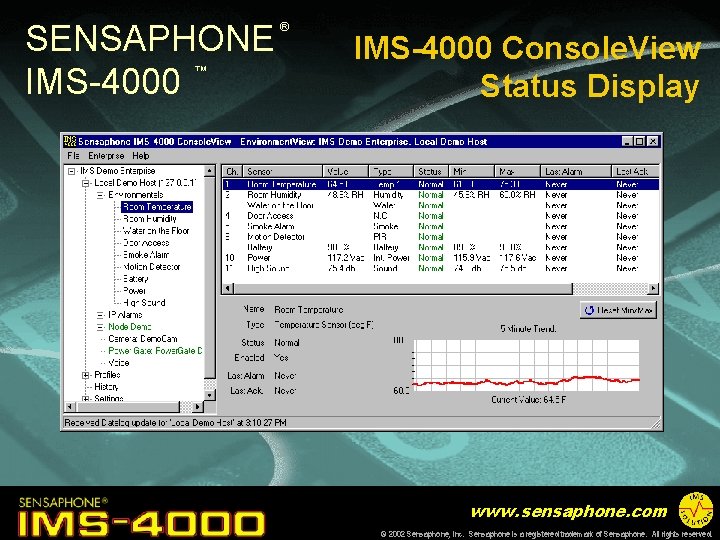Sort by the Sensor column header
The width and height of the screenshot is (720, 540).
point(282,172)
